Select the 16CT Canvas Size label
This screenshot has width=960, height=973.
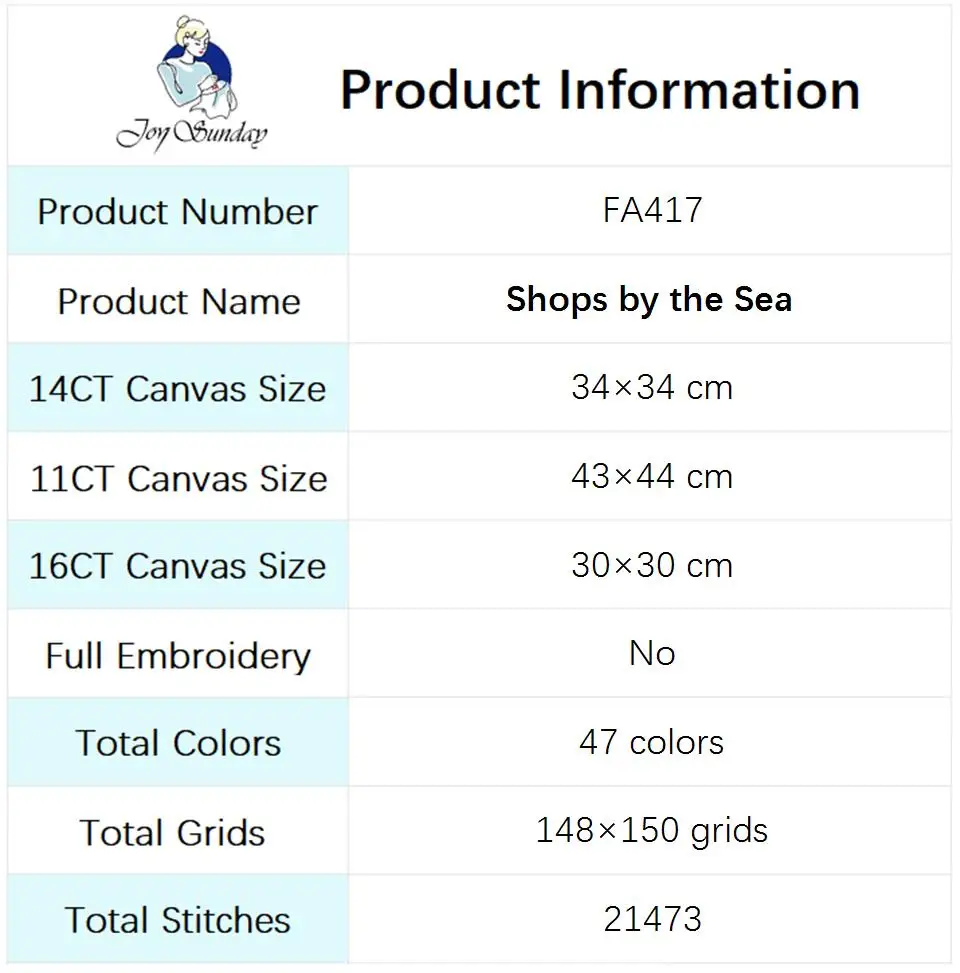coord(177,566)
